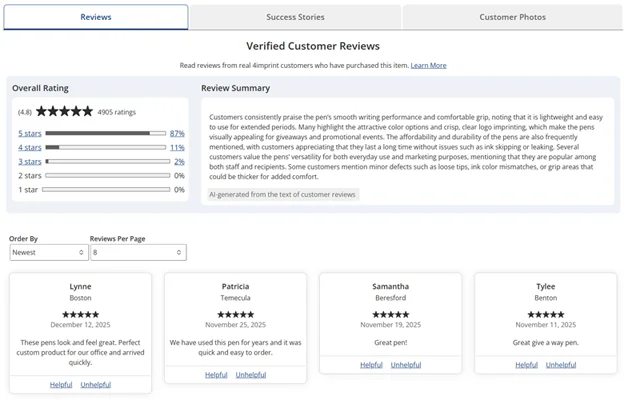The image size is (626, 400).
Task: Click the date December 12, 2025
Action: 80,325
